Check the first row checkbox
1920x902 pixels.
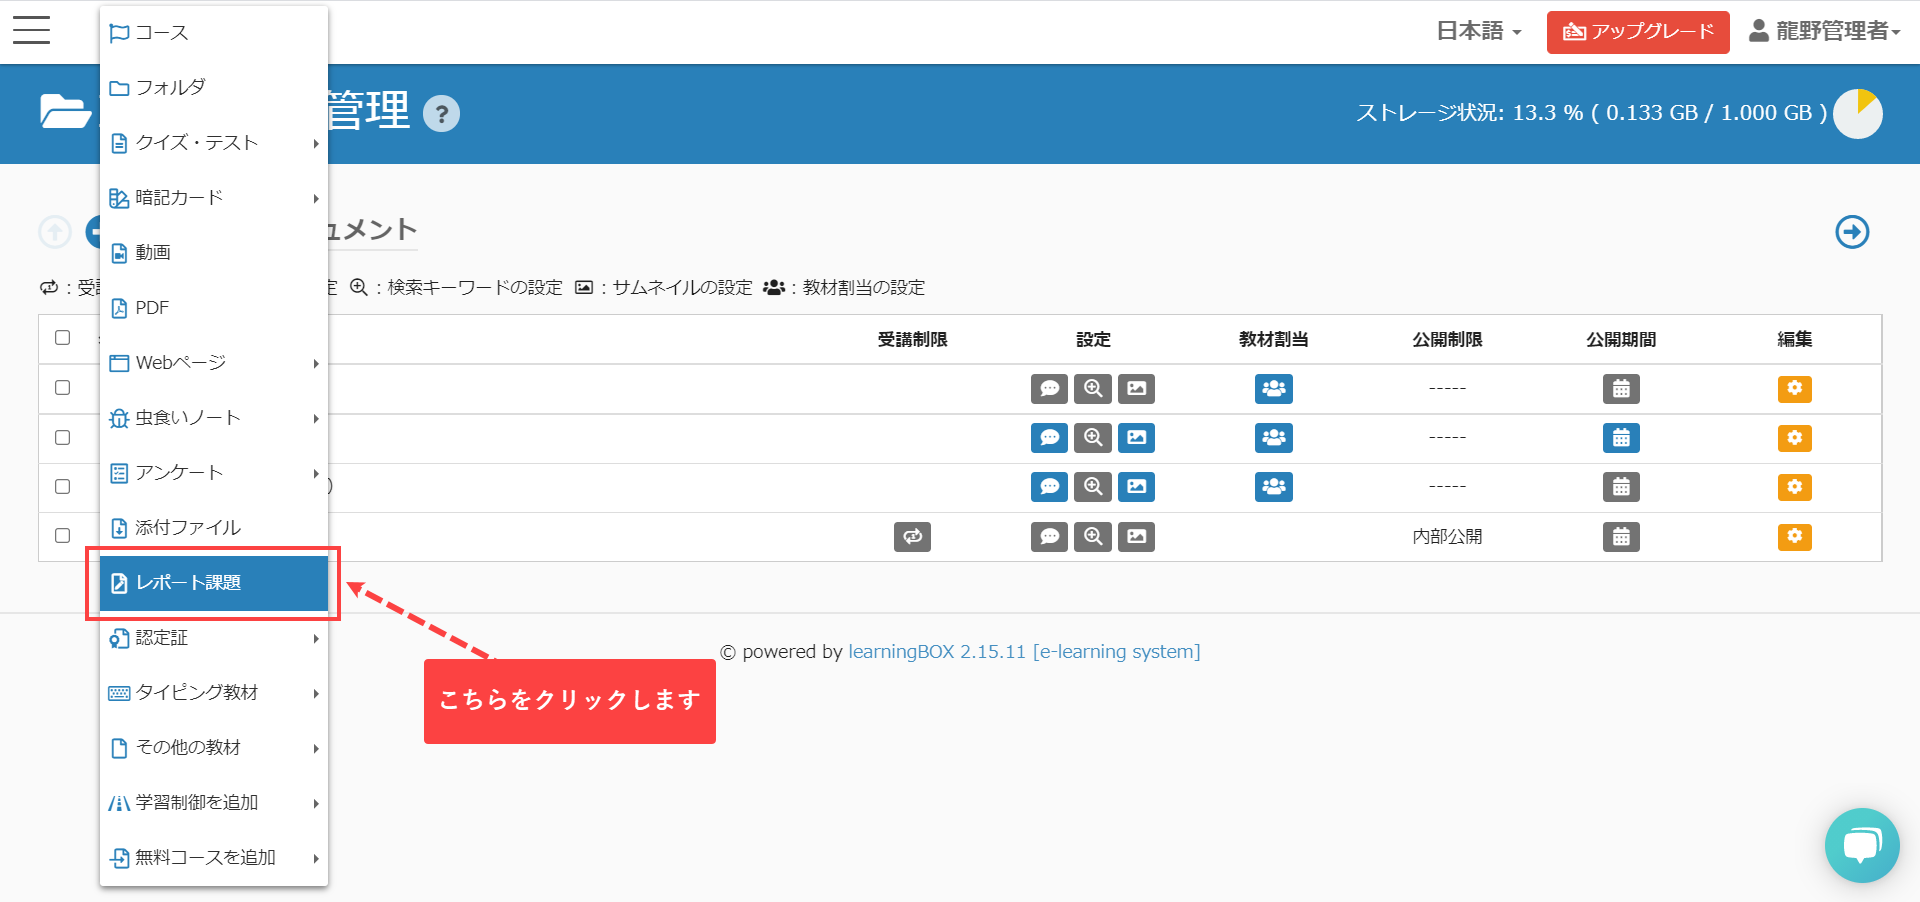63,388
